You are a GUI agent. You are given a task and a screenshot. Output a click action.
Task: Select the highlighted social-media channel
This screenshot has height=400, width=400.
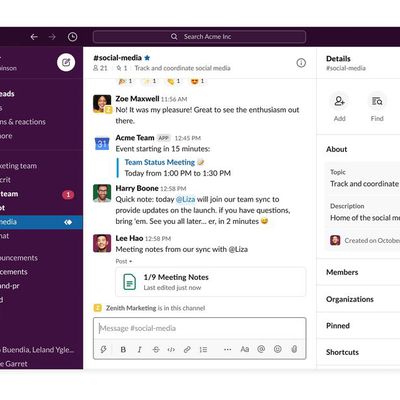[41, 222]
